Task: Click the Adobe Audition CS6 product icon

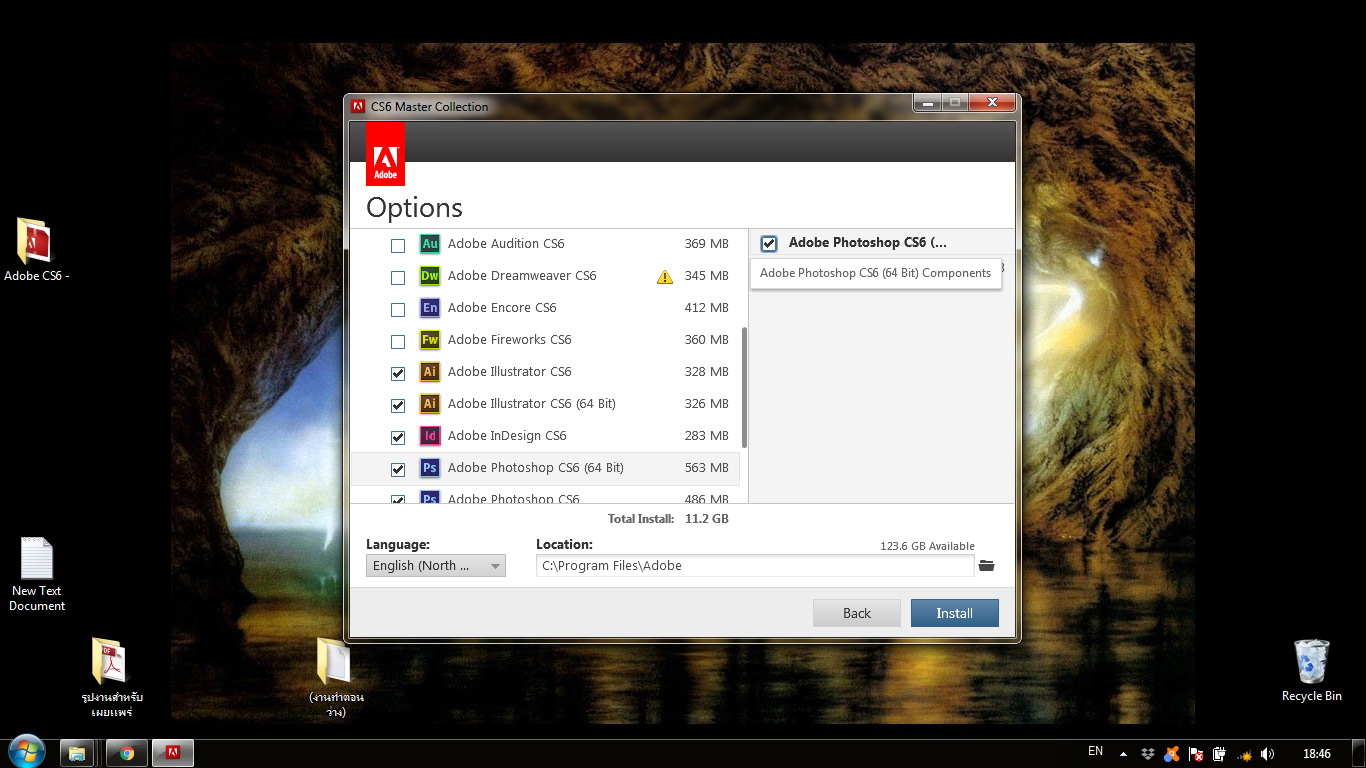Action: [429, 244]
